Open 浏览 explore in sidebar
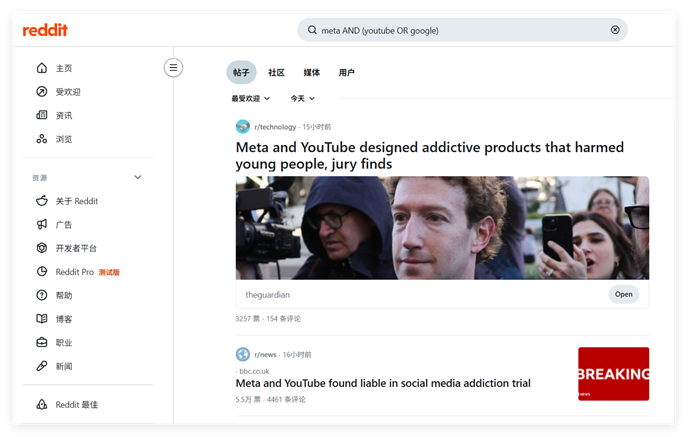Viewport: 688px width, 437px height. (x=63, y=139)
